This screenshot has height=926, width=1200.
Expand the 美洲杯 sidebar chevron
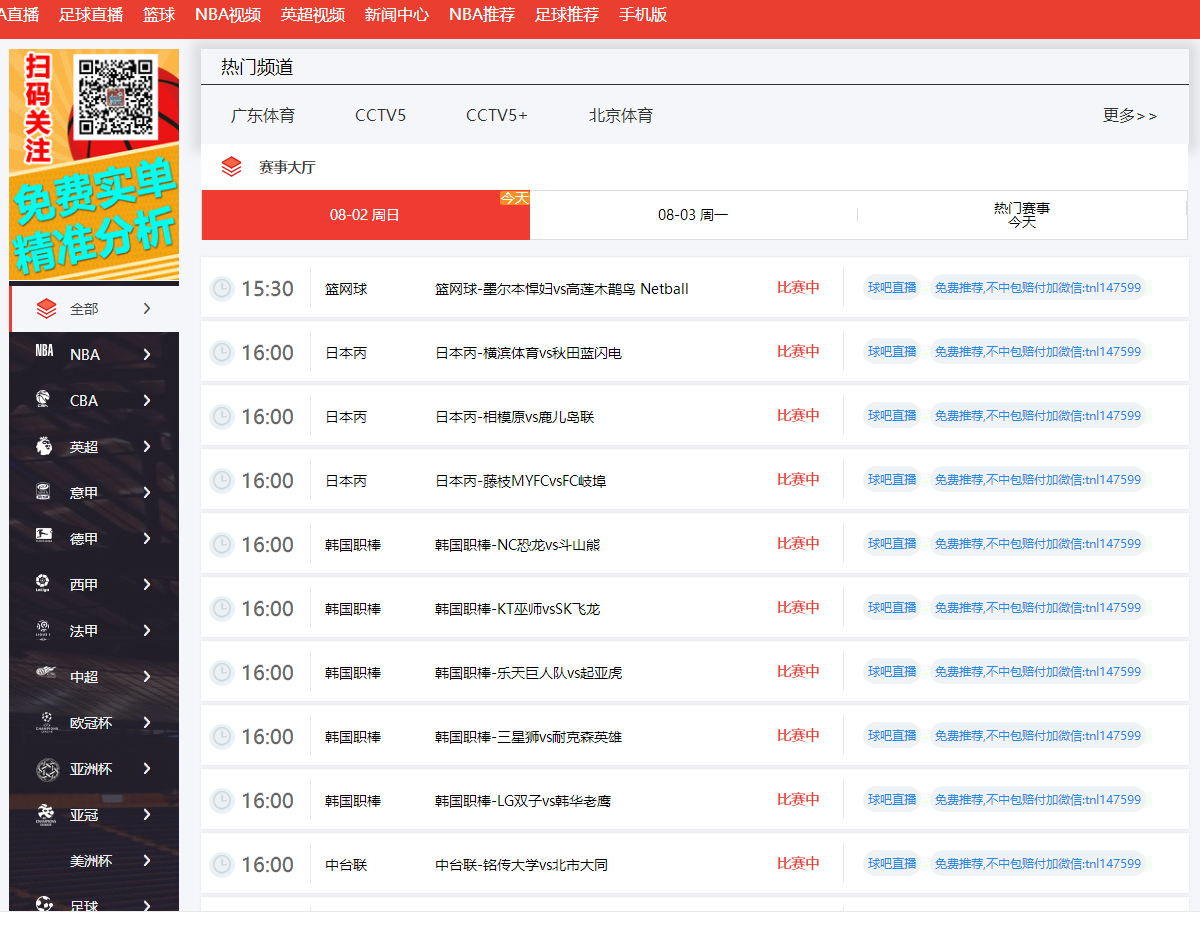[x=147, y=861]
